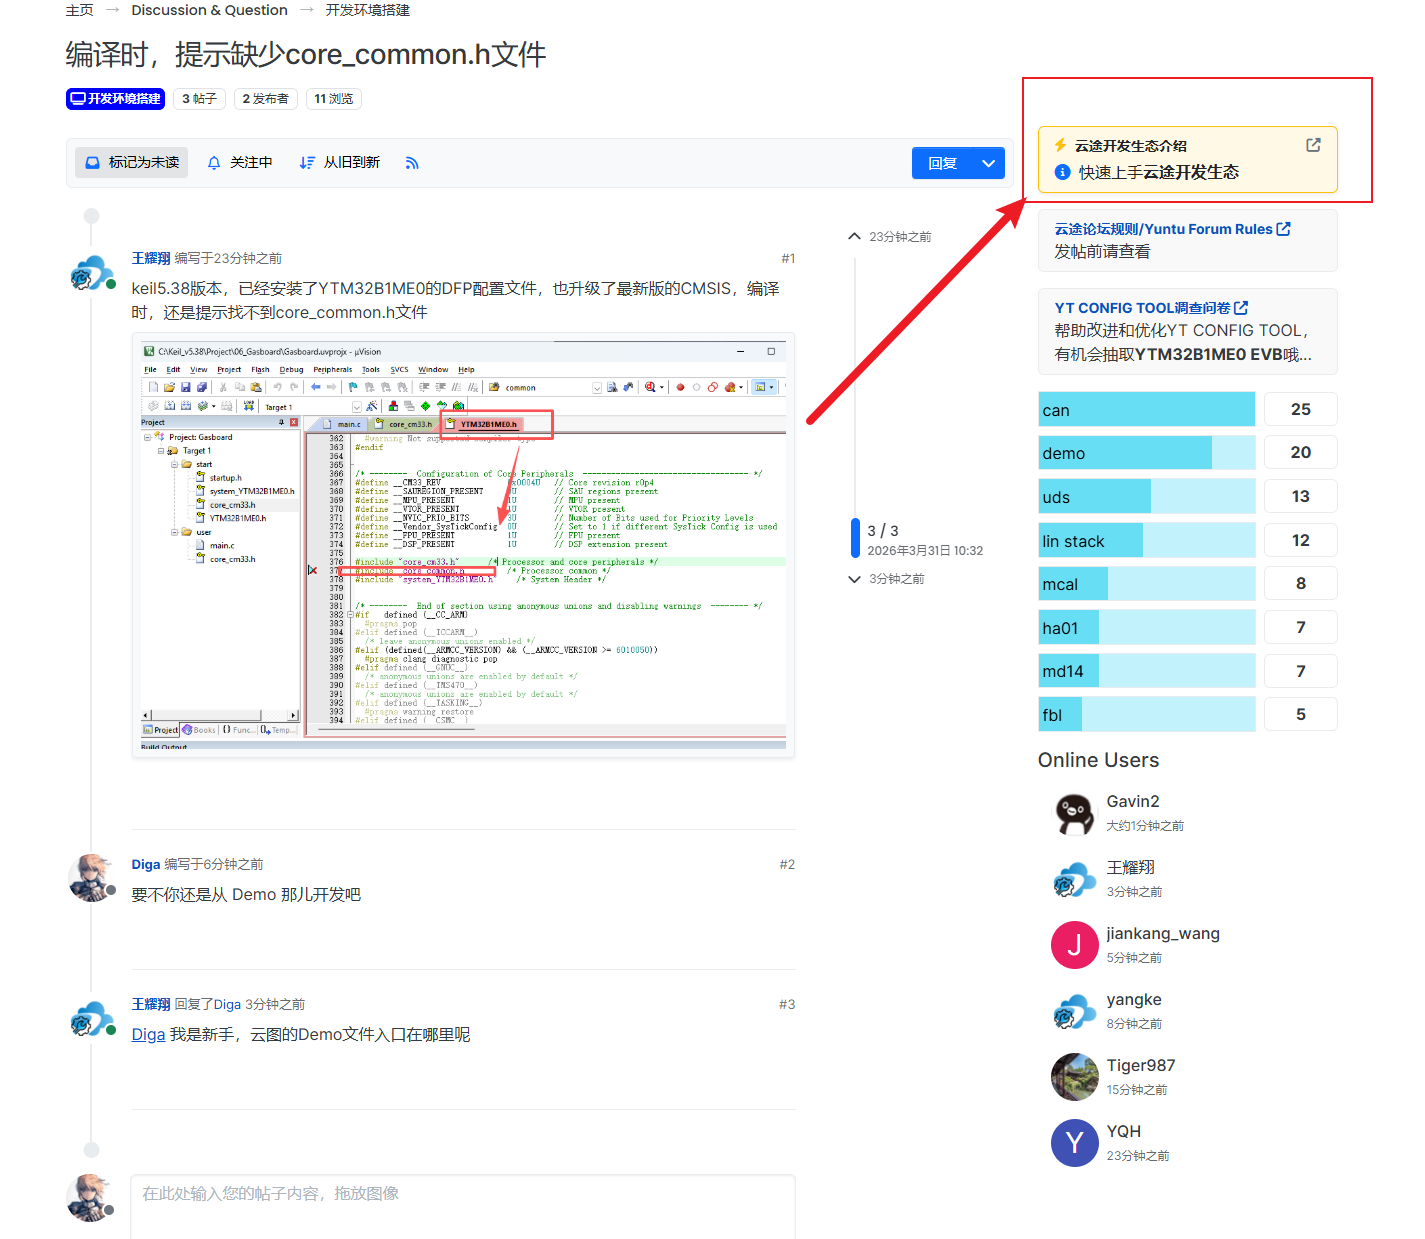Click YQH's blue Y avatar

coord(1074,1143)
